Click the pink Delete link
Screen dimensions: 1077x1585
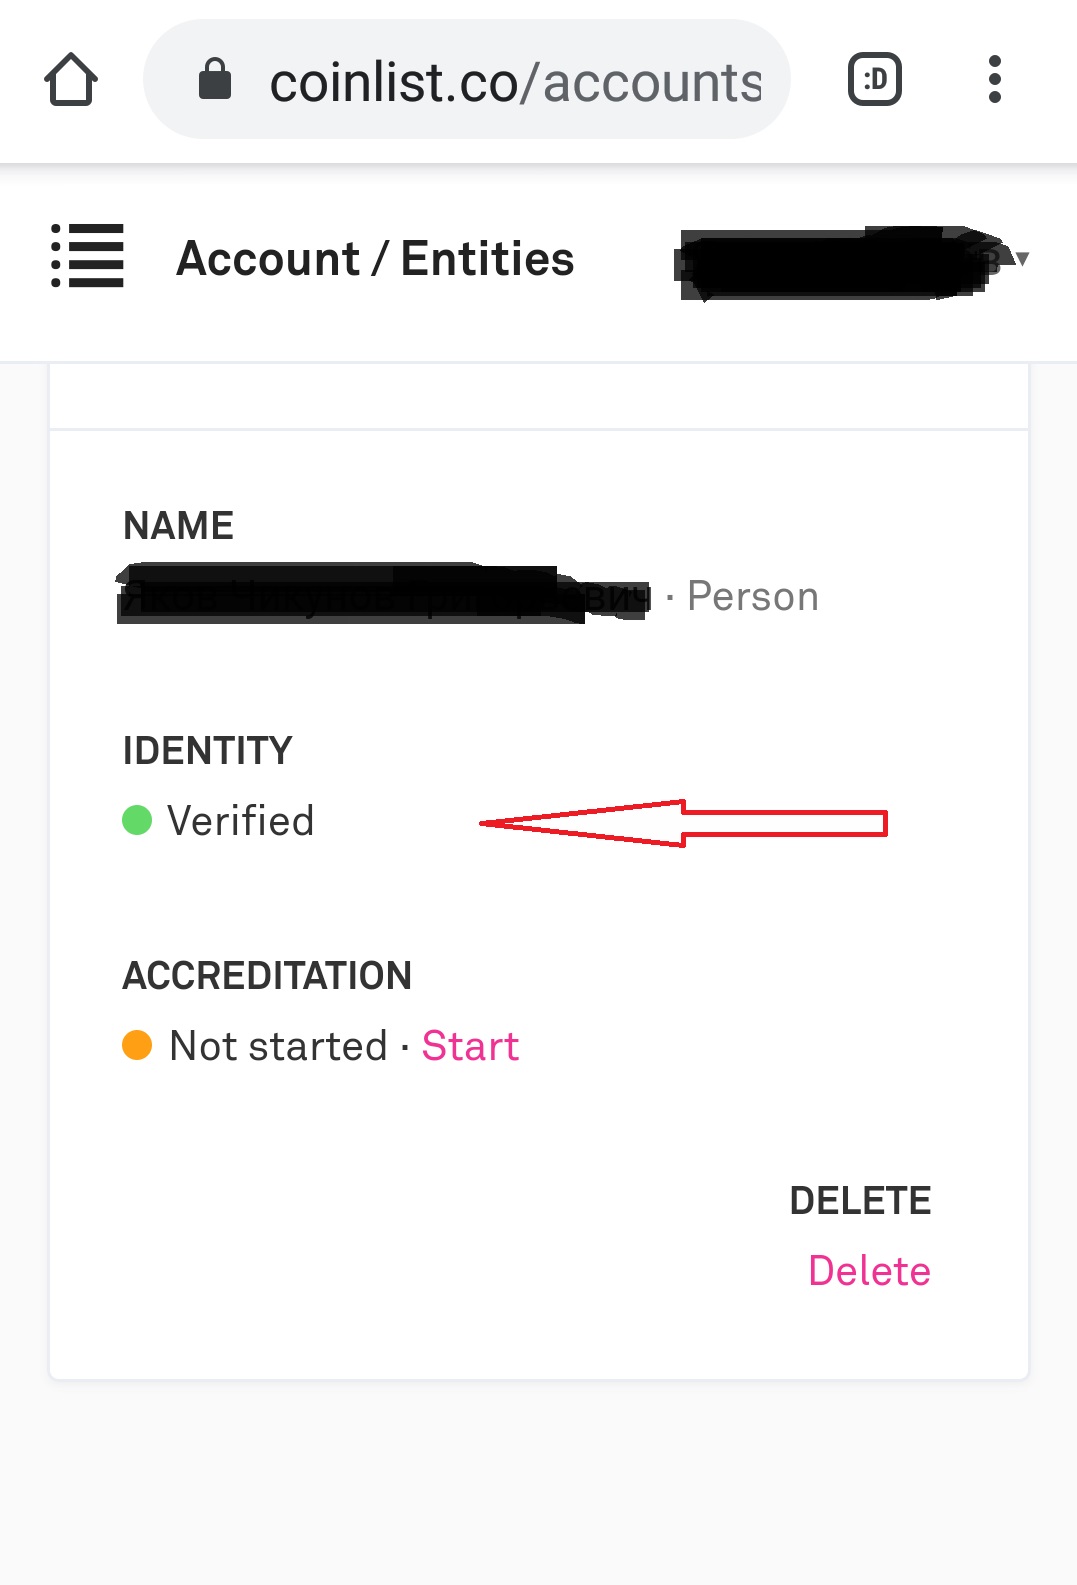pos(869,1271)
